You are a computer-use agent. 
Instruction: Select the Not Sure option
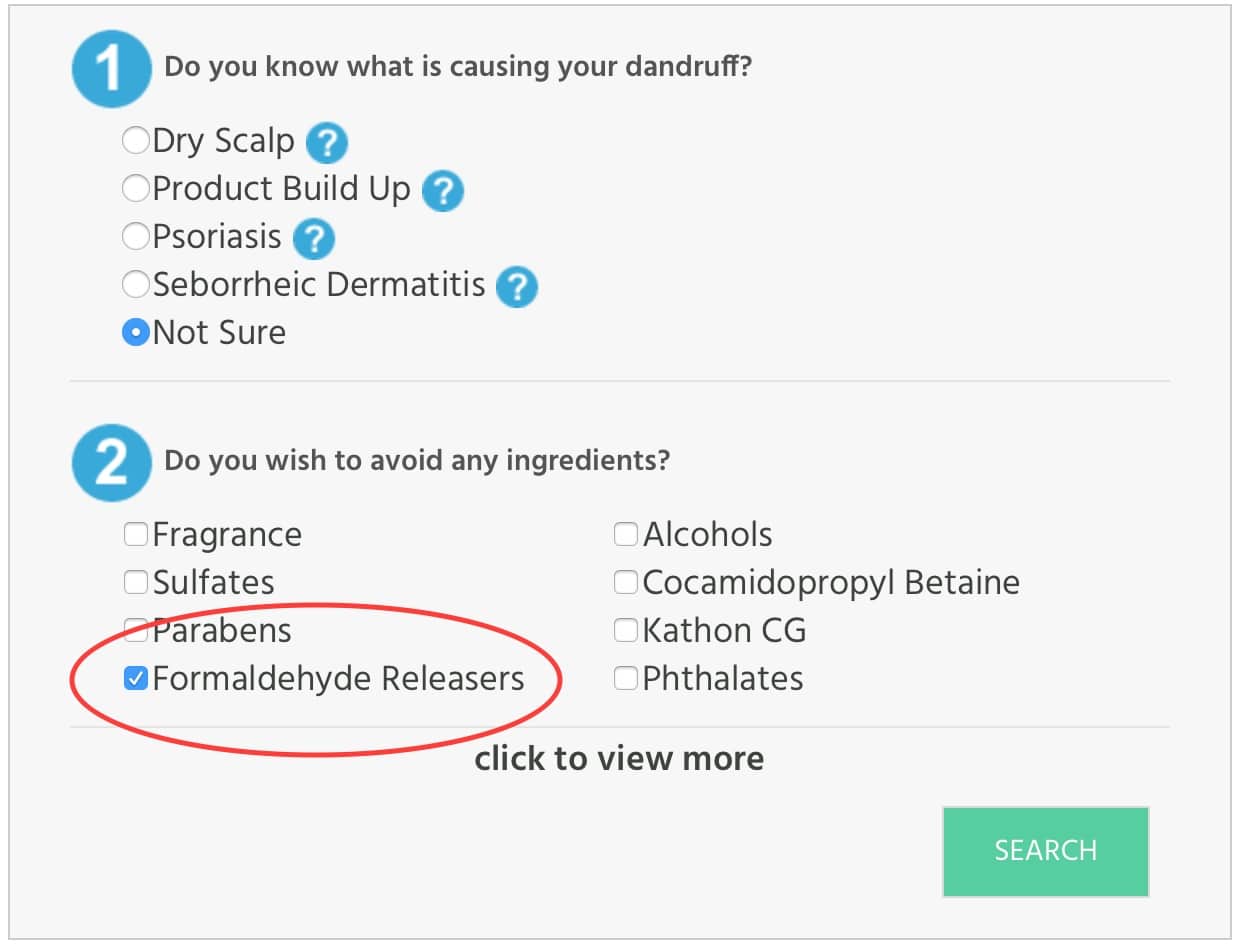[135, 332]
